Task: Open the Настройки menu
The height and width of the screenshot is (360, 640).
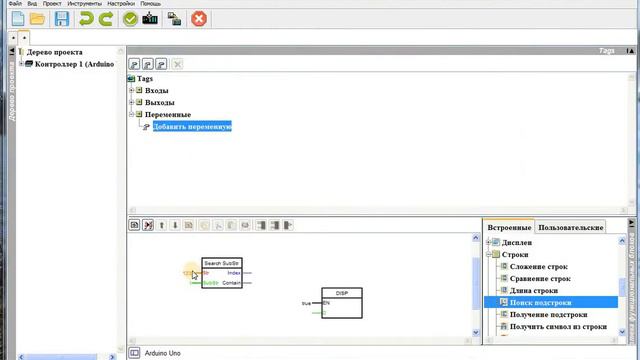Action: [x=121, y=4]
